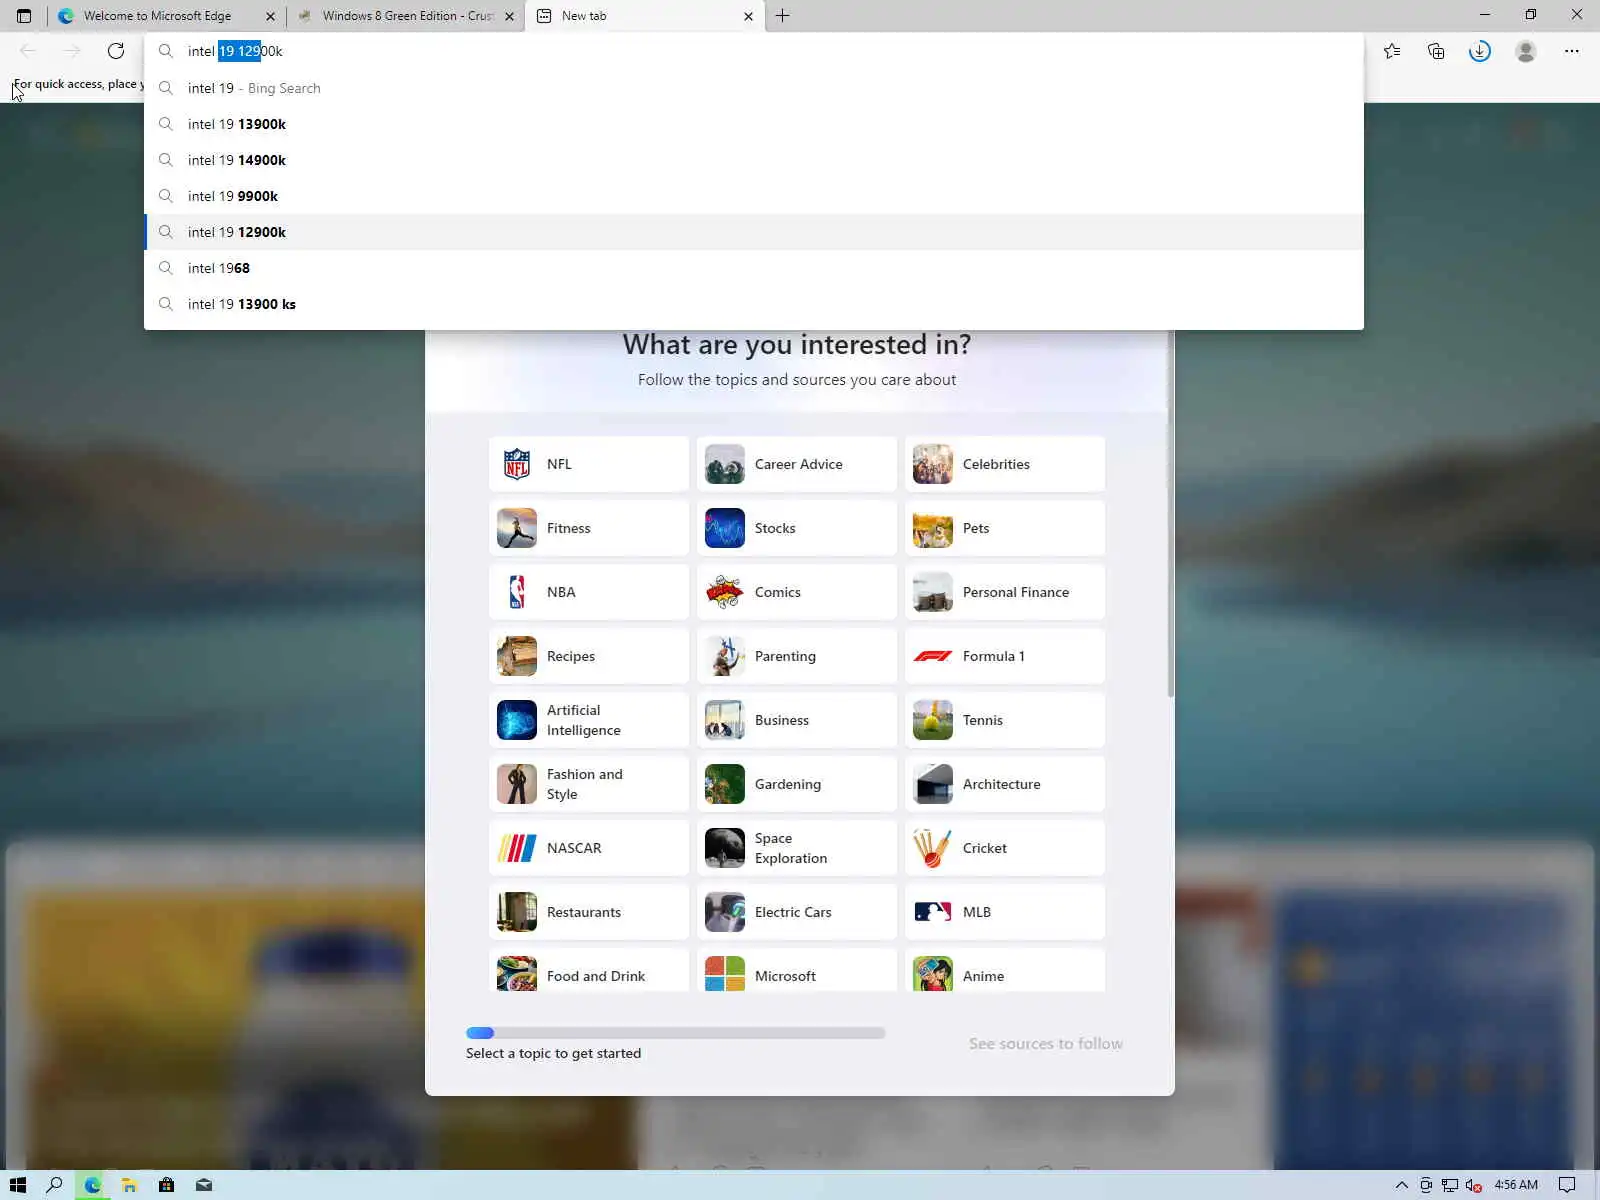
Task: Choose the Artificial Intelligence topic card
Action: [589, 720]
